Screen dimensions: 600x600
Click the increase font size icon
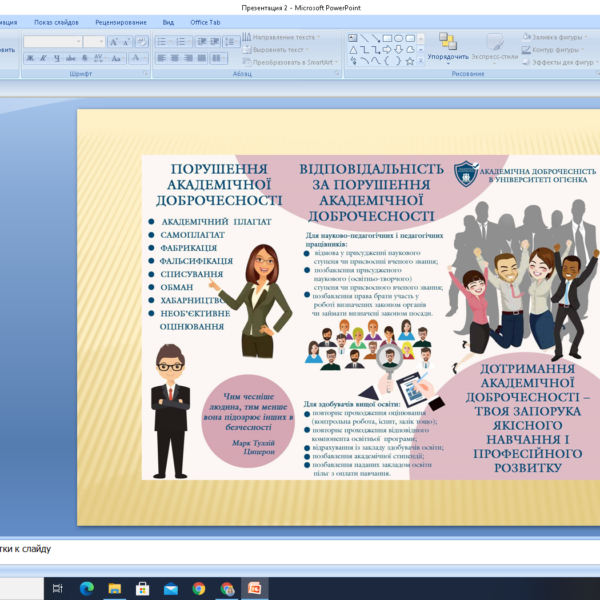[x=113, y=42]
